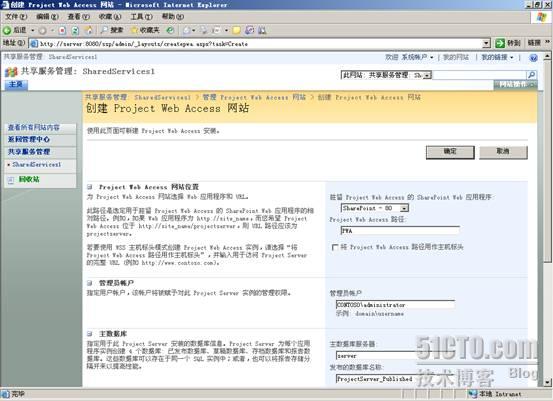Viewport: 553px width, 401px height.
Task: Collapse the 主数据库 section
Action: coord(90,334)
